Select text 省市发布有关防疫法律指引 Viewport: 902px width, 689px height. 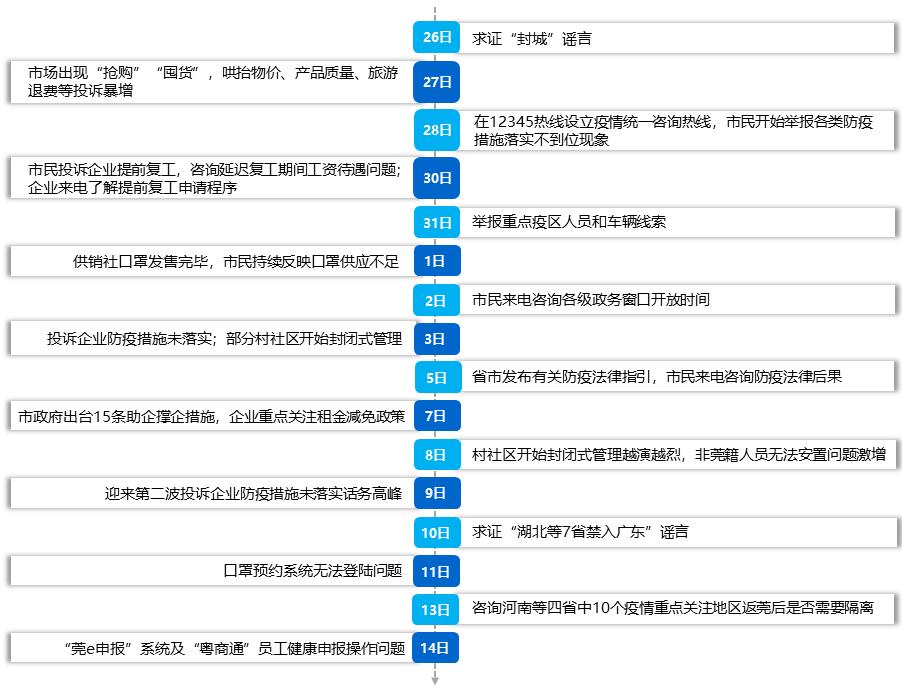656,377
